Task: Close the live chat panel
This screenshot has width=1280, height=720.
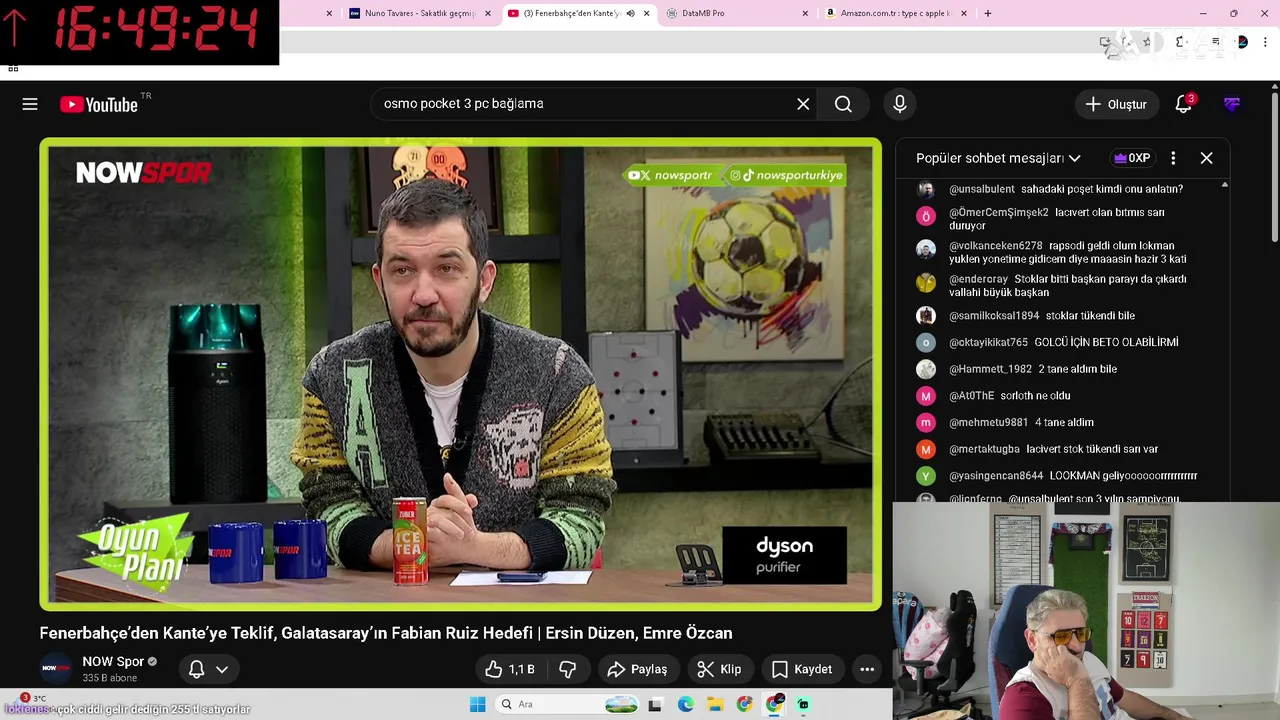Action: click(1207, 158)
